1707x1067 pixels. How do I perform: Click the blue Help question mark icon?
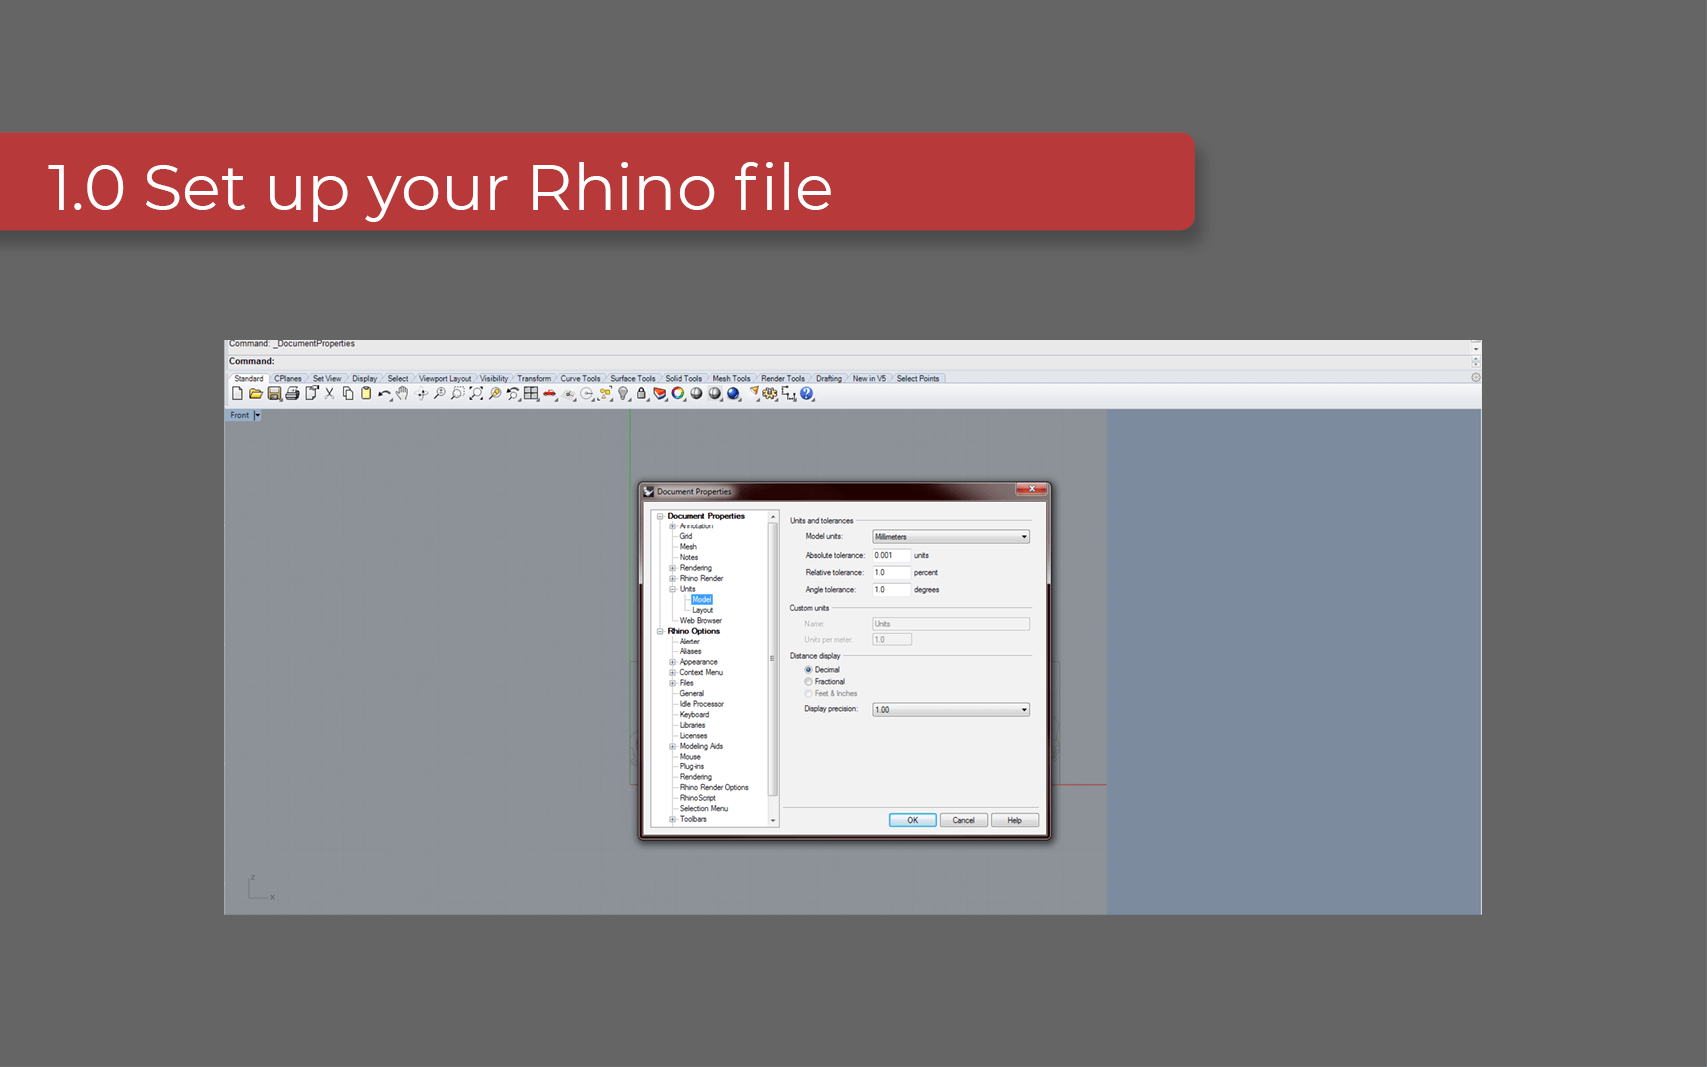(x=807, y=394)
